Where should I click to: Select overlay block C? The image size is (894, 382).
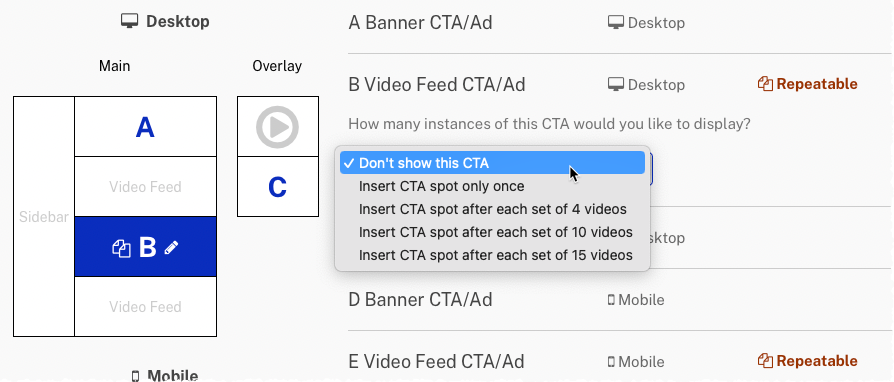point(278,187)
